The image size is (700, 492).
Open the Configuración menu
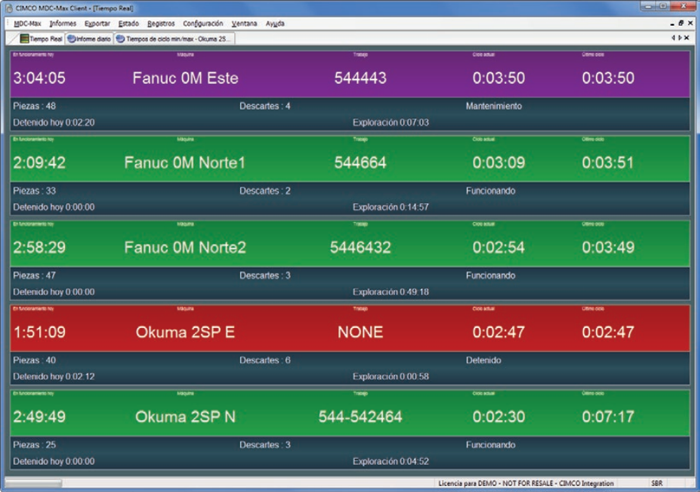(x=203, y=24)
